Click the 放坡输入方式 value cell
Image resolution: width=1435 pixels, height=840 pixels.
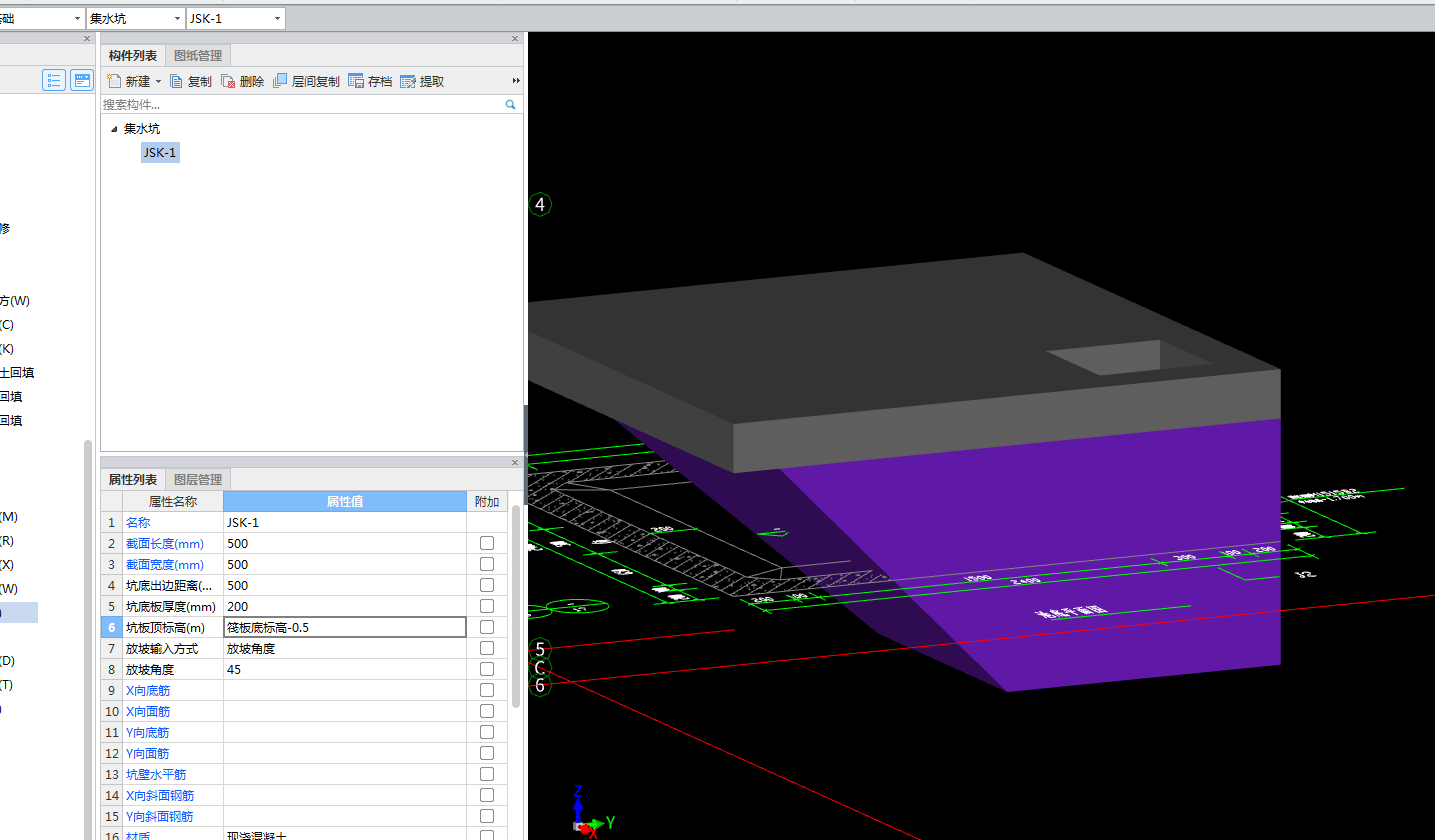click(345, 648)
